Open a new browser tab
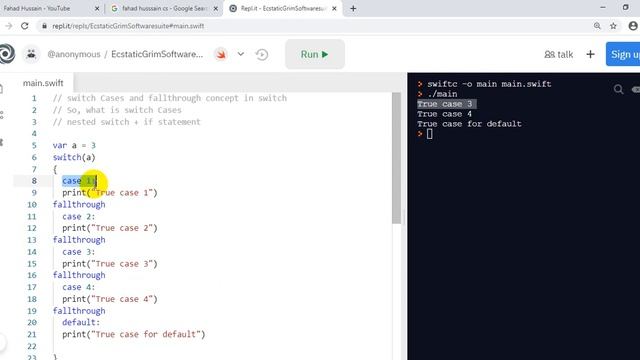 point(353,8)
